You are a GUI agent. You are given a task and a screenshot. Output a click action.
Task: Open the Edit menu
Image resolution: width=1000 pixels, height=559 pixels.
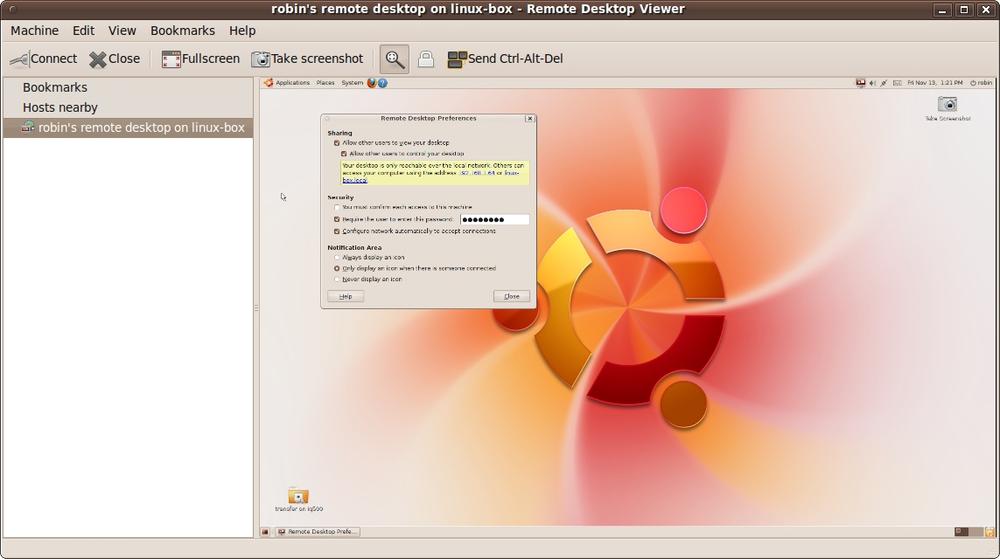click(84, 31)
